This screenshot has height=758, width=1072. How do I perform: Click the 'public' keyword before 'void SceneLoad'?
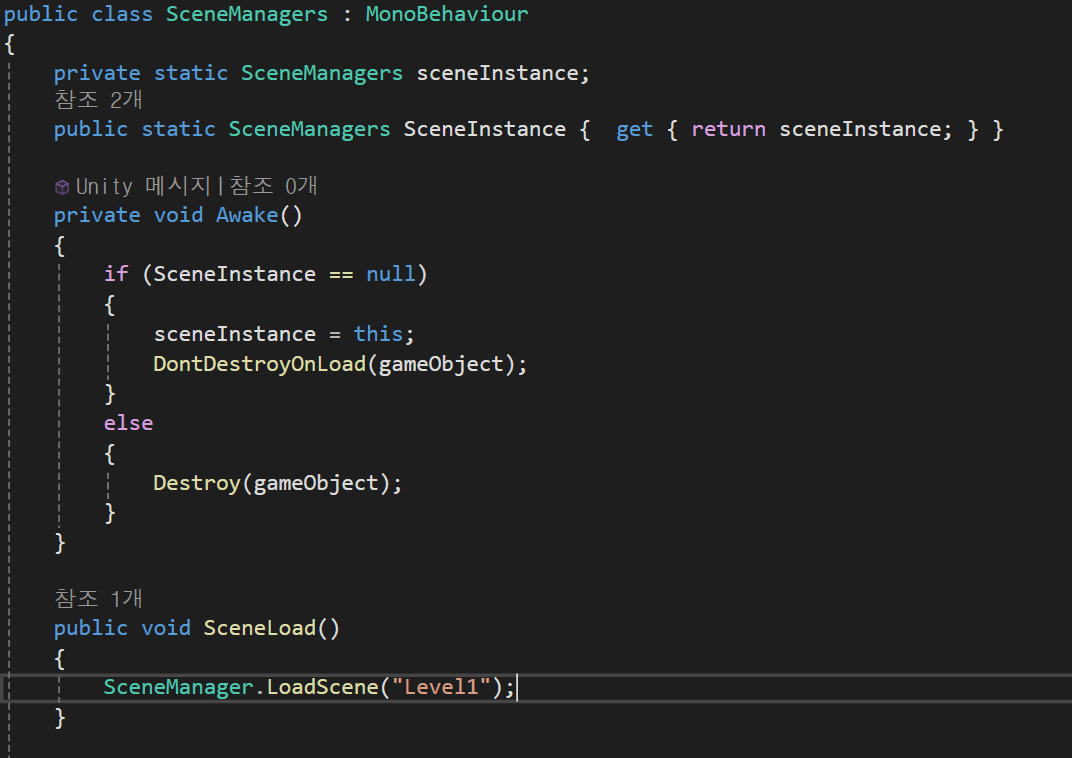[x=91, y=629]
